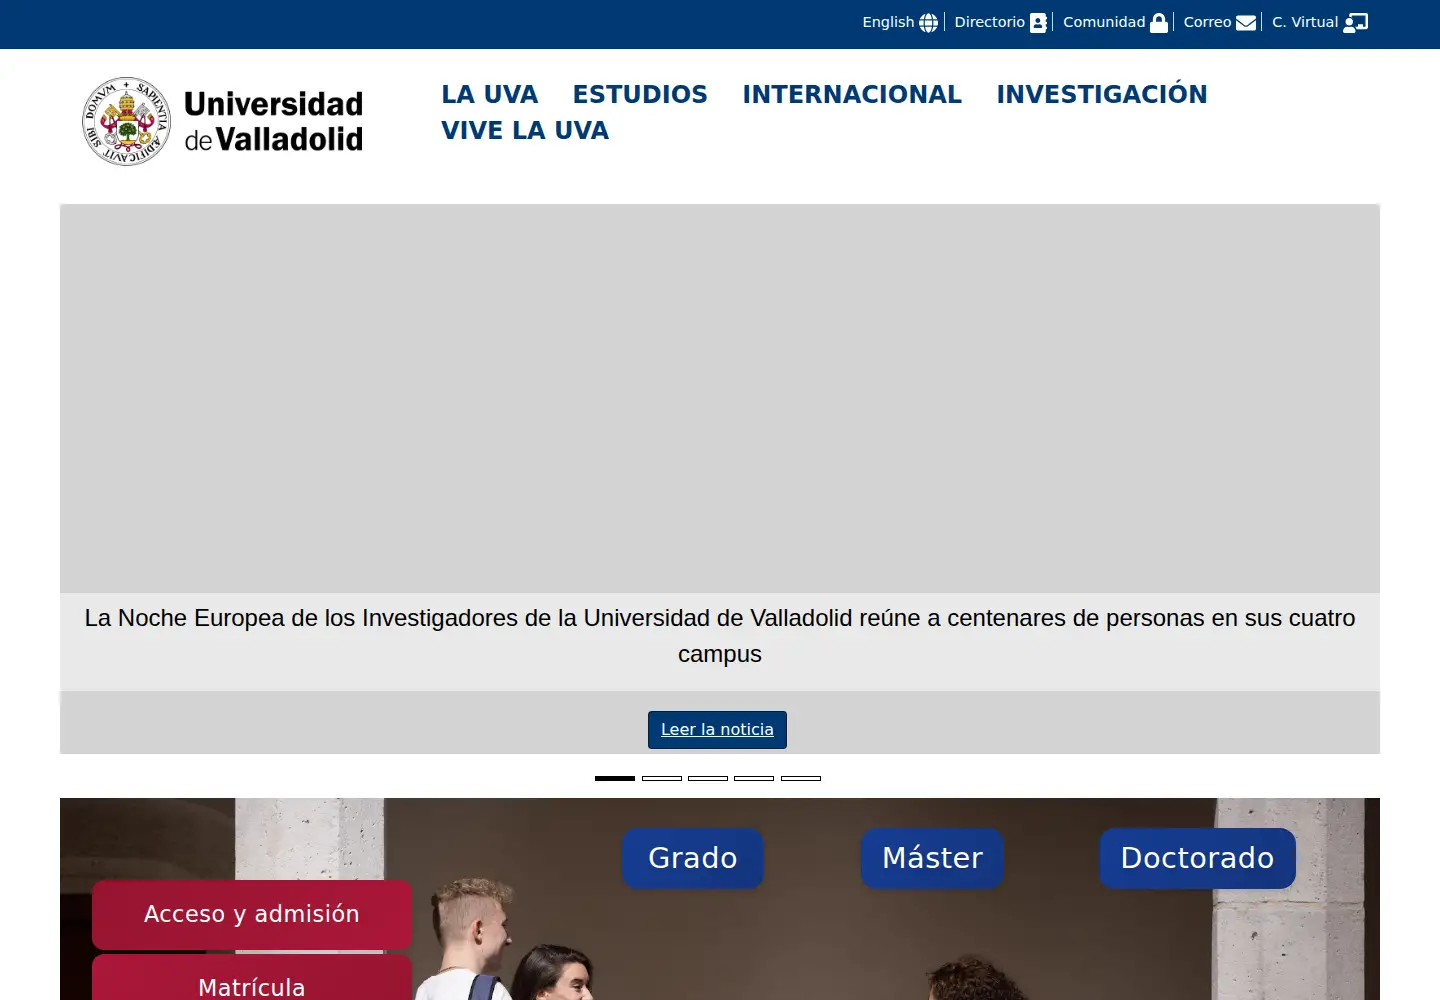Click the Universidad de Valladolid wordmark text
Screen dimensions: 1440x1000
[x=273, y=121]
